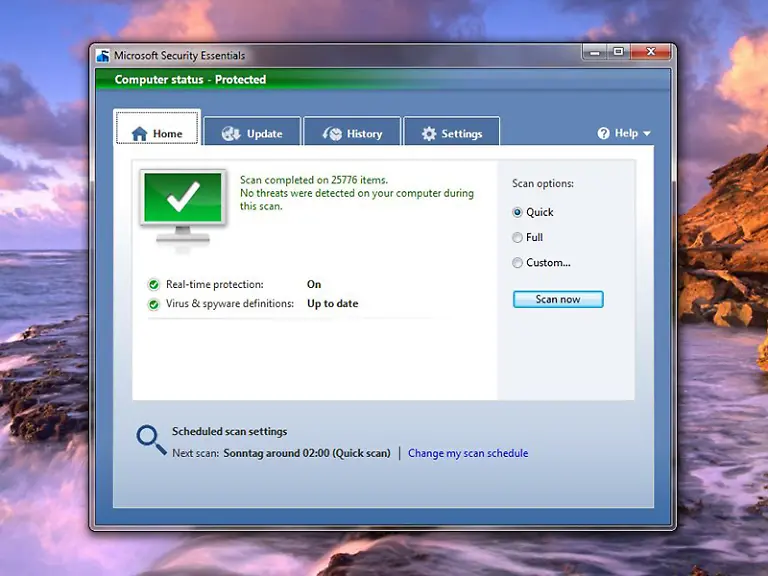Click the Microsoft Security Essentials title bar icon

103,56
